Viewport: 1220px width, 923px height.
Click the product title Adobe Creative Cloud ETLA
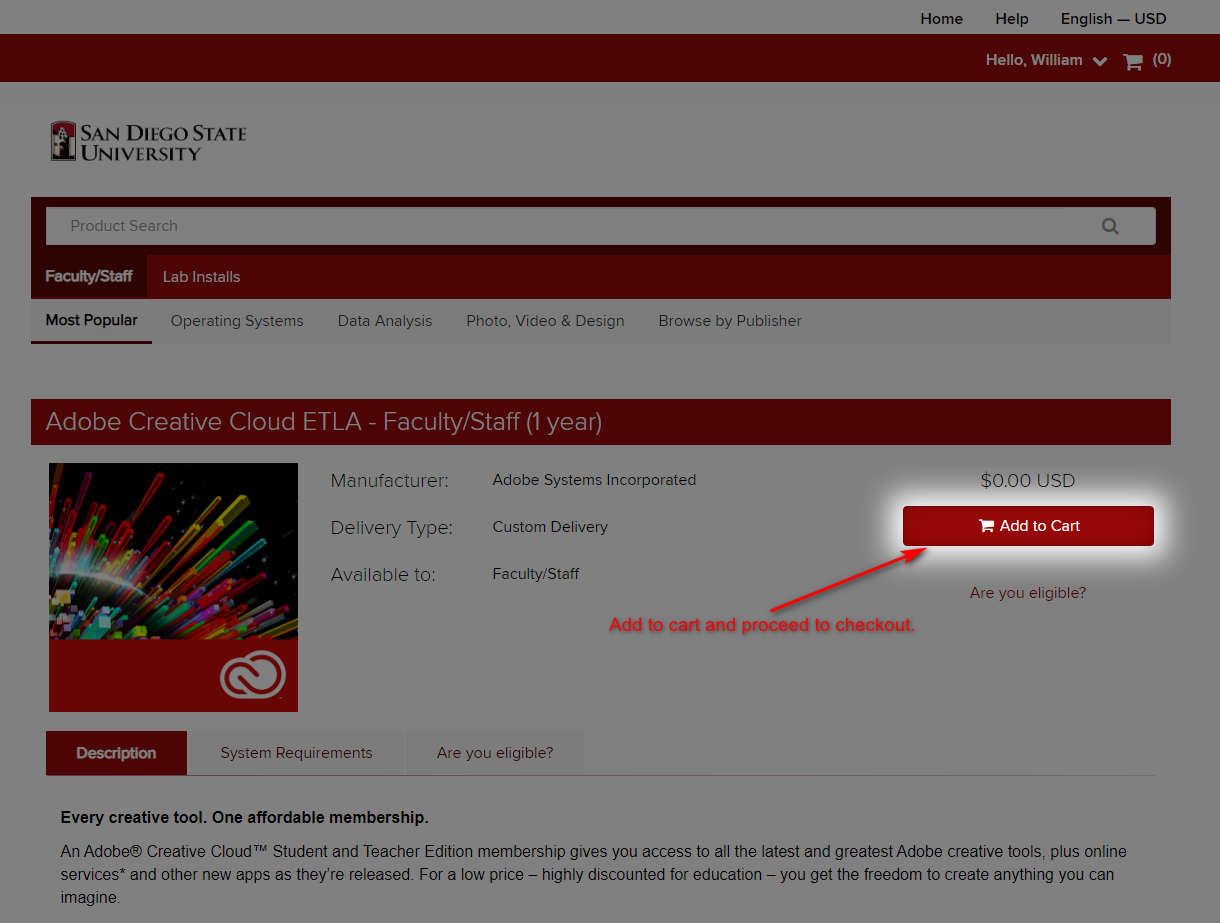click(324, 422)
